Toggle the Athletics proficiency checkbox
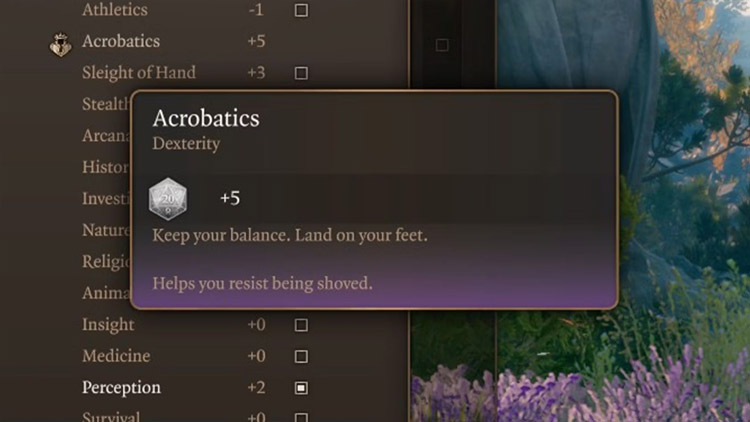Viewport: 750px width, 422px height. [x=301, y=10]
